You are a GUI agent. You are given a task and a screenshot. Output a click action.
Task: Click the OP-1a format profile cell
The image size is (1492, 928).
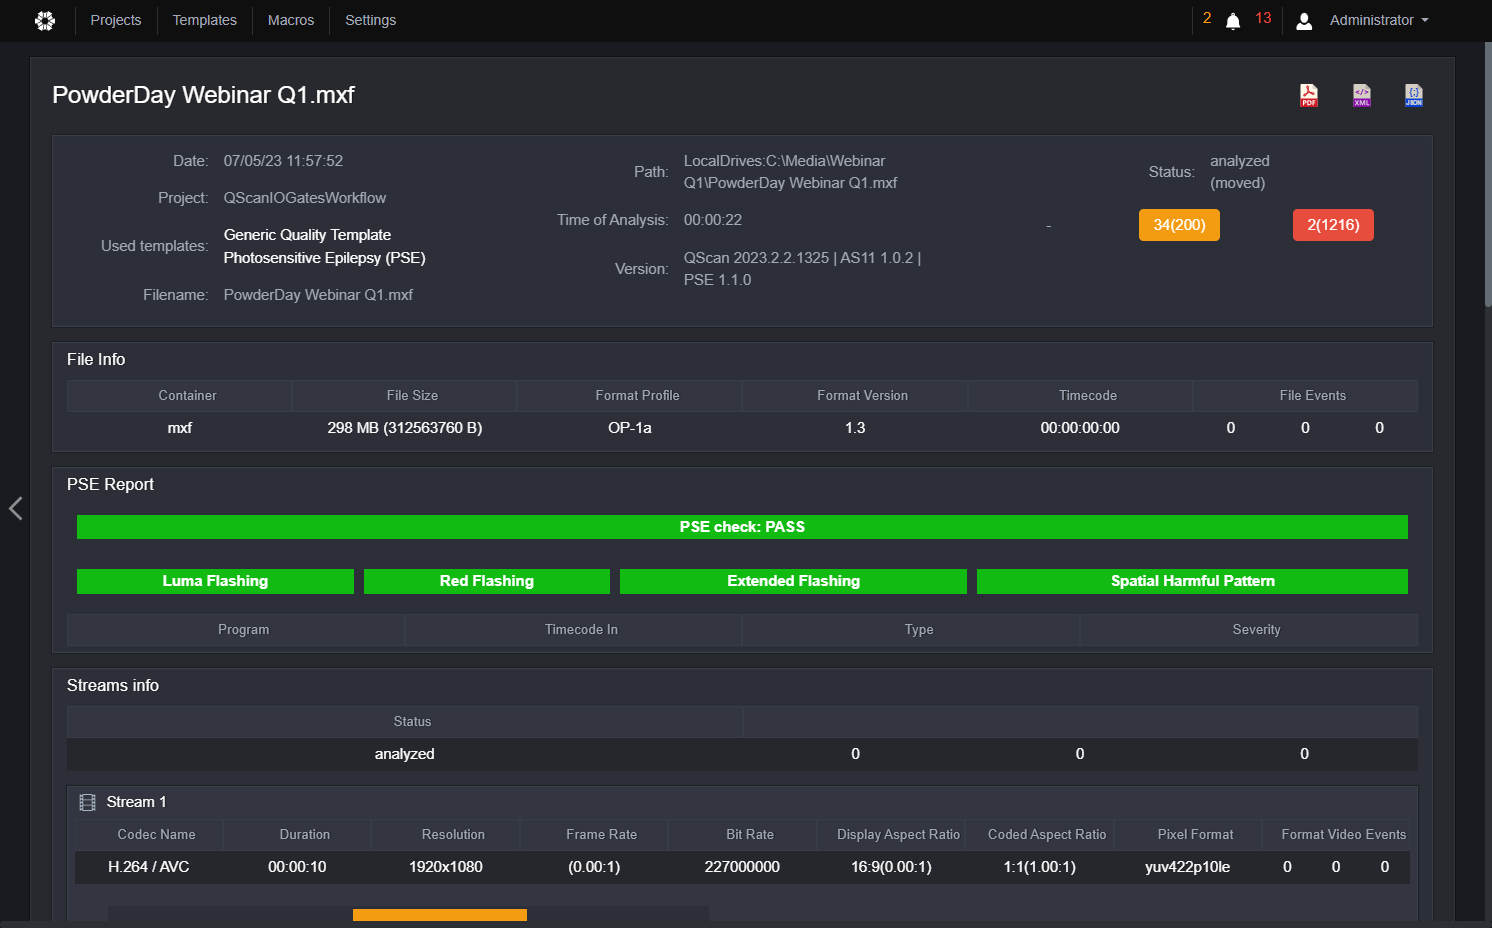(629, 428)
